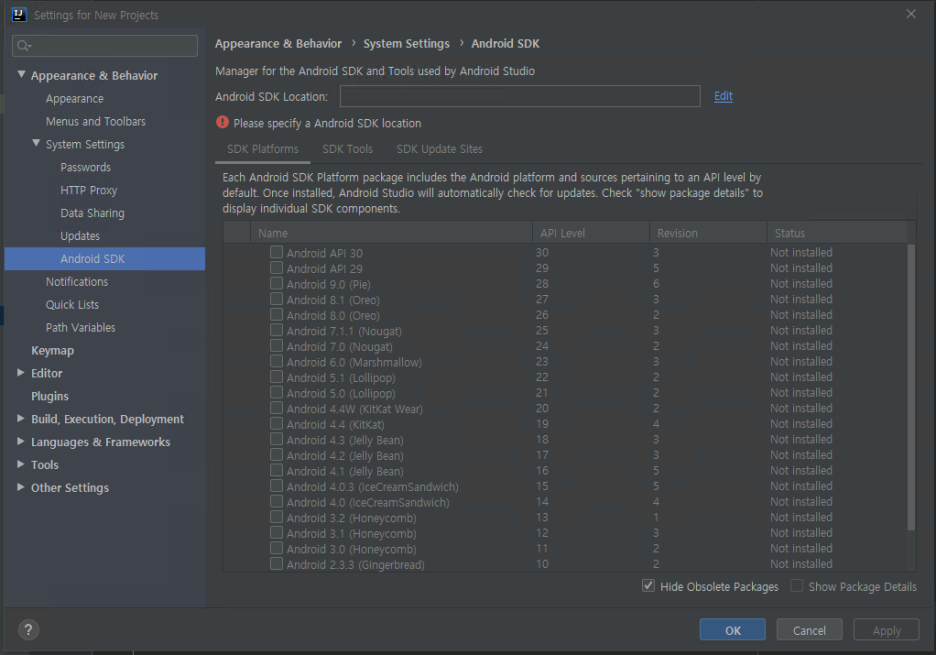Viewport: 936px width, 655px height.
Task: Click the red SDK location error icon
Action: tap(222, 122)
